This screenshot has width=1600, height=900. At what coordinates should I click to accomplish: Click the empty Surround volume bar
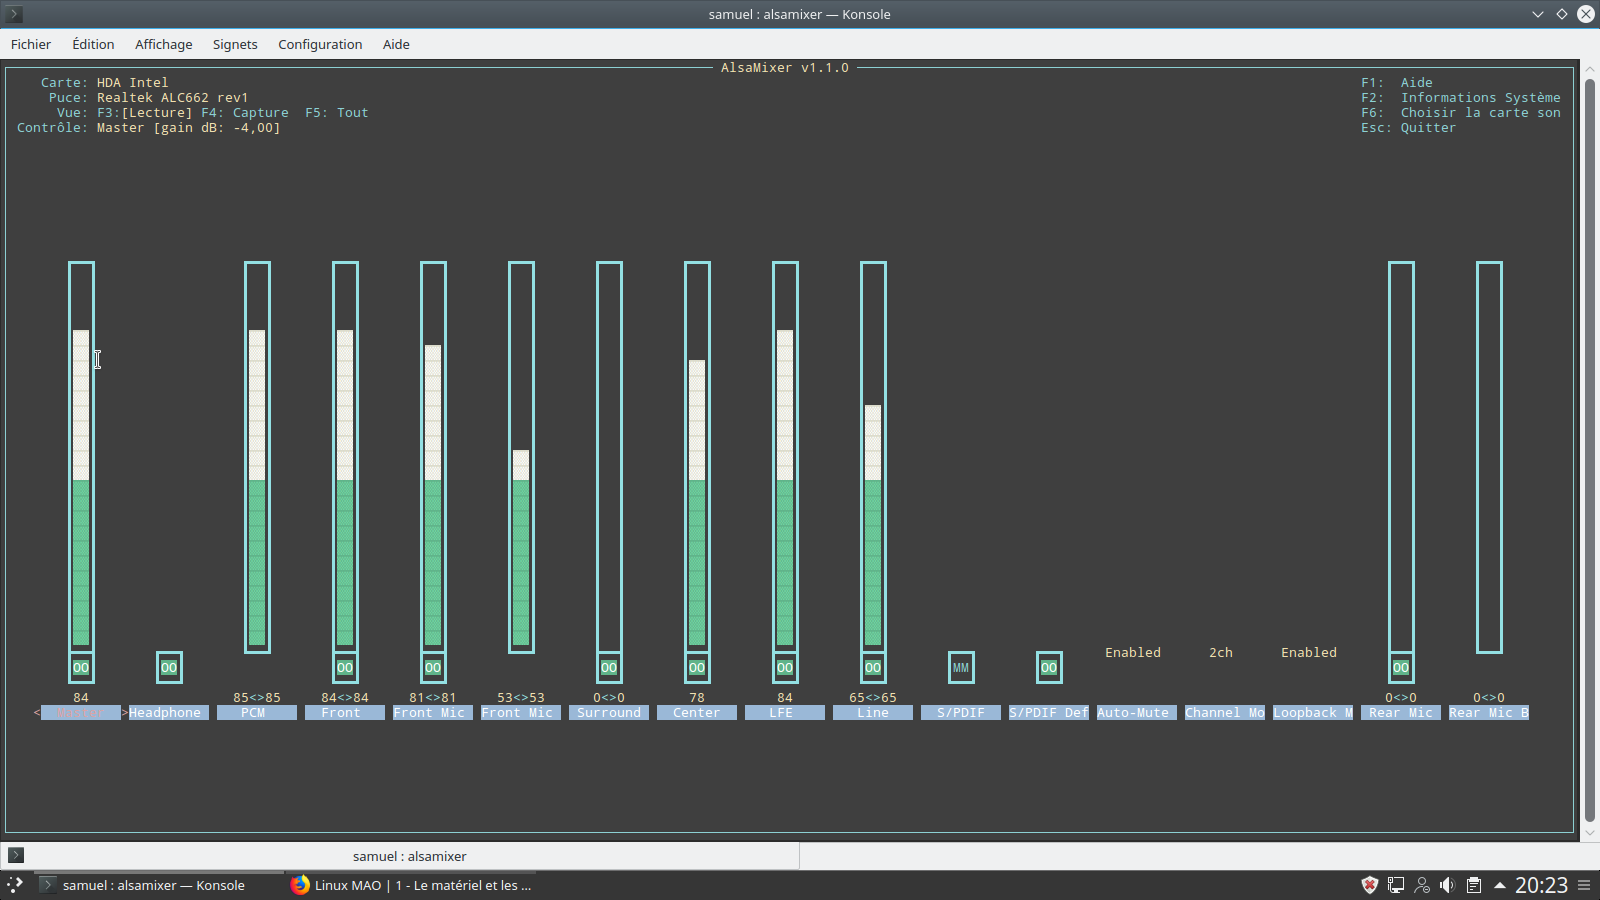609,457
